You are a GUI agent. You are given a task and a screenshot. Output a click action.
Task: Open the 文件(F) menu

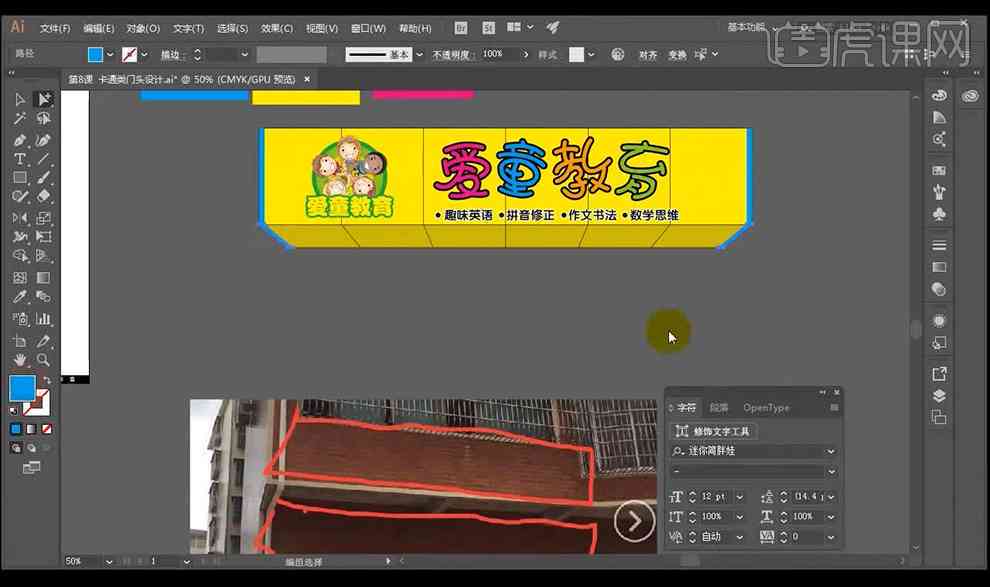[55, 28]
